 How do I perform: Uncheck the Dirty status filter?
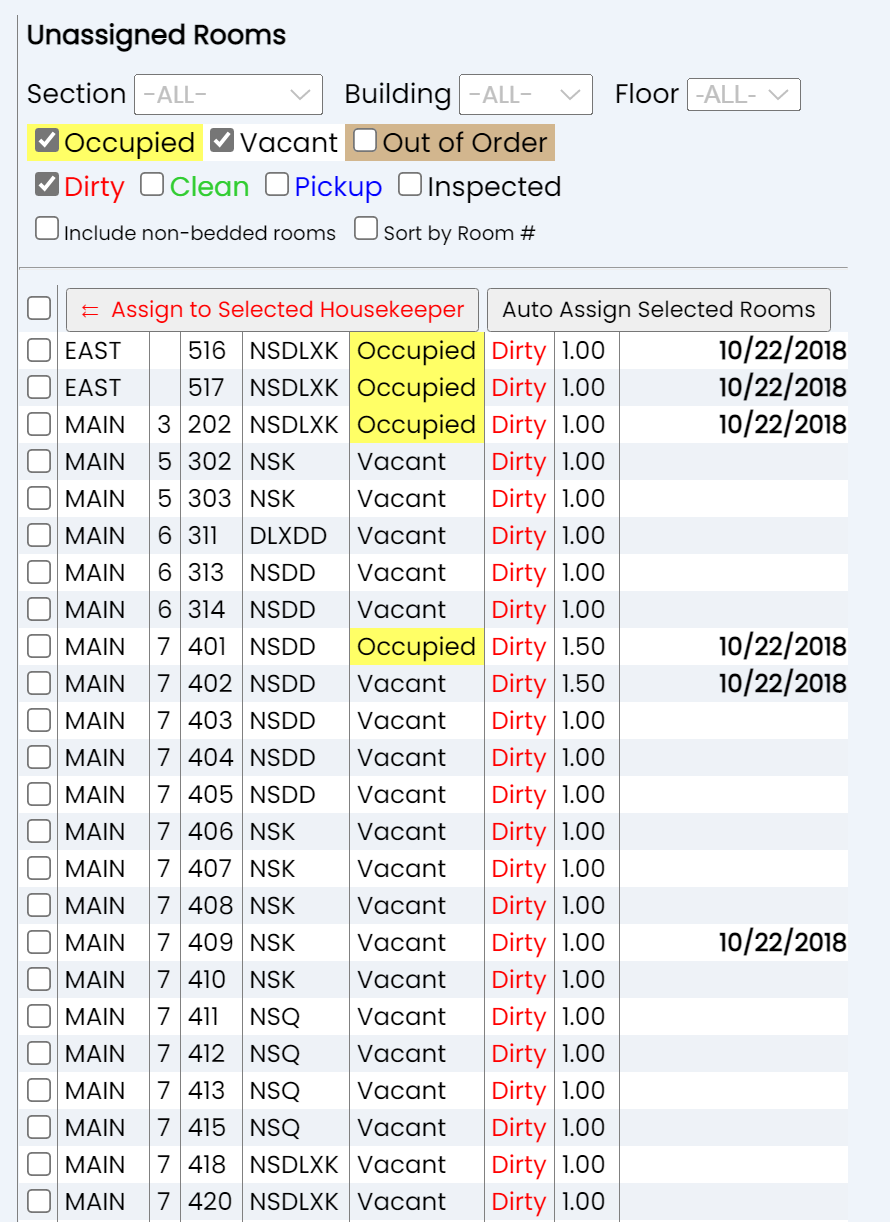47,185
